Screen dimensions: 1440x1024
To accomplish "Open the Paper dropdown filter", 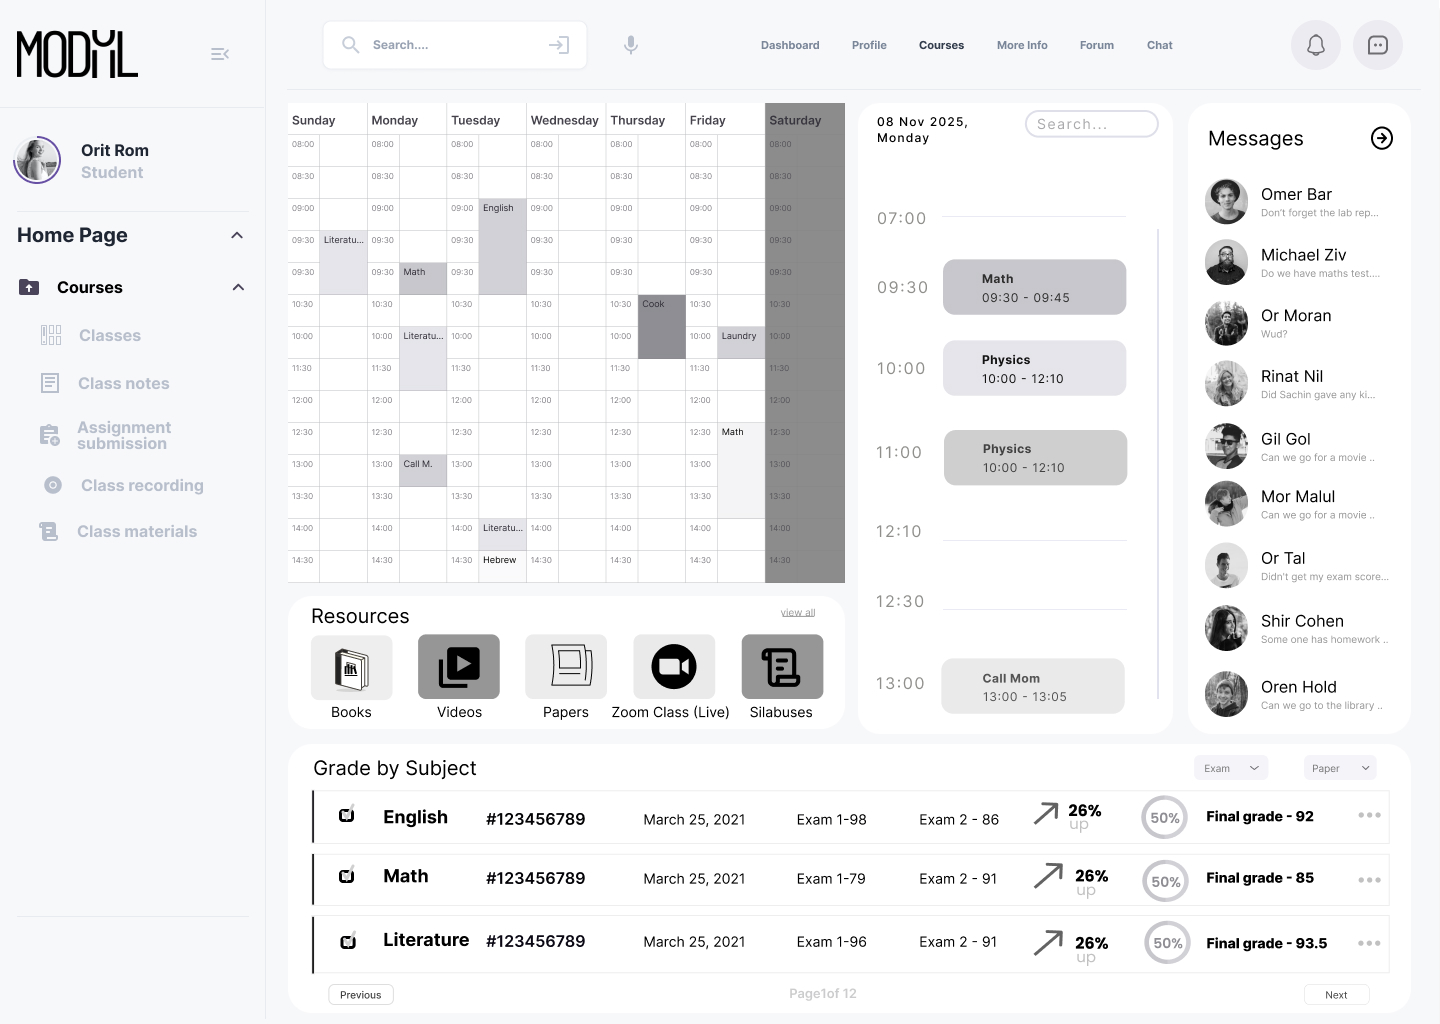I will 1340,768.
